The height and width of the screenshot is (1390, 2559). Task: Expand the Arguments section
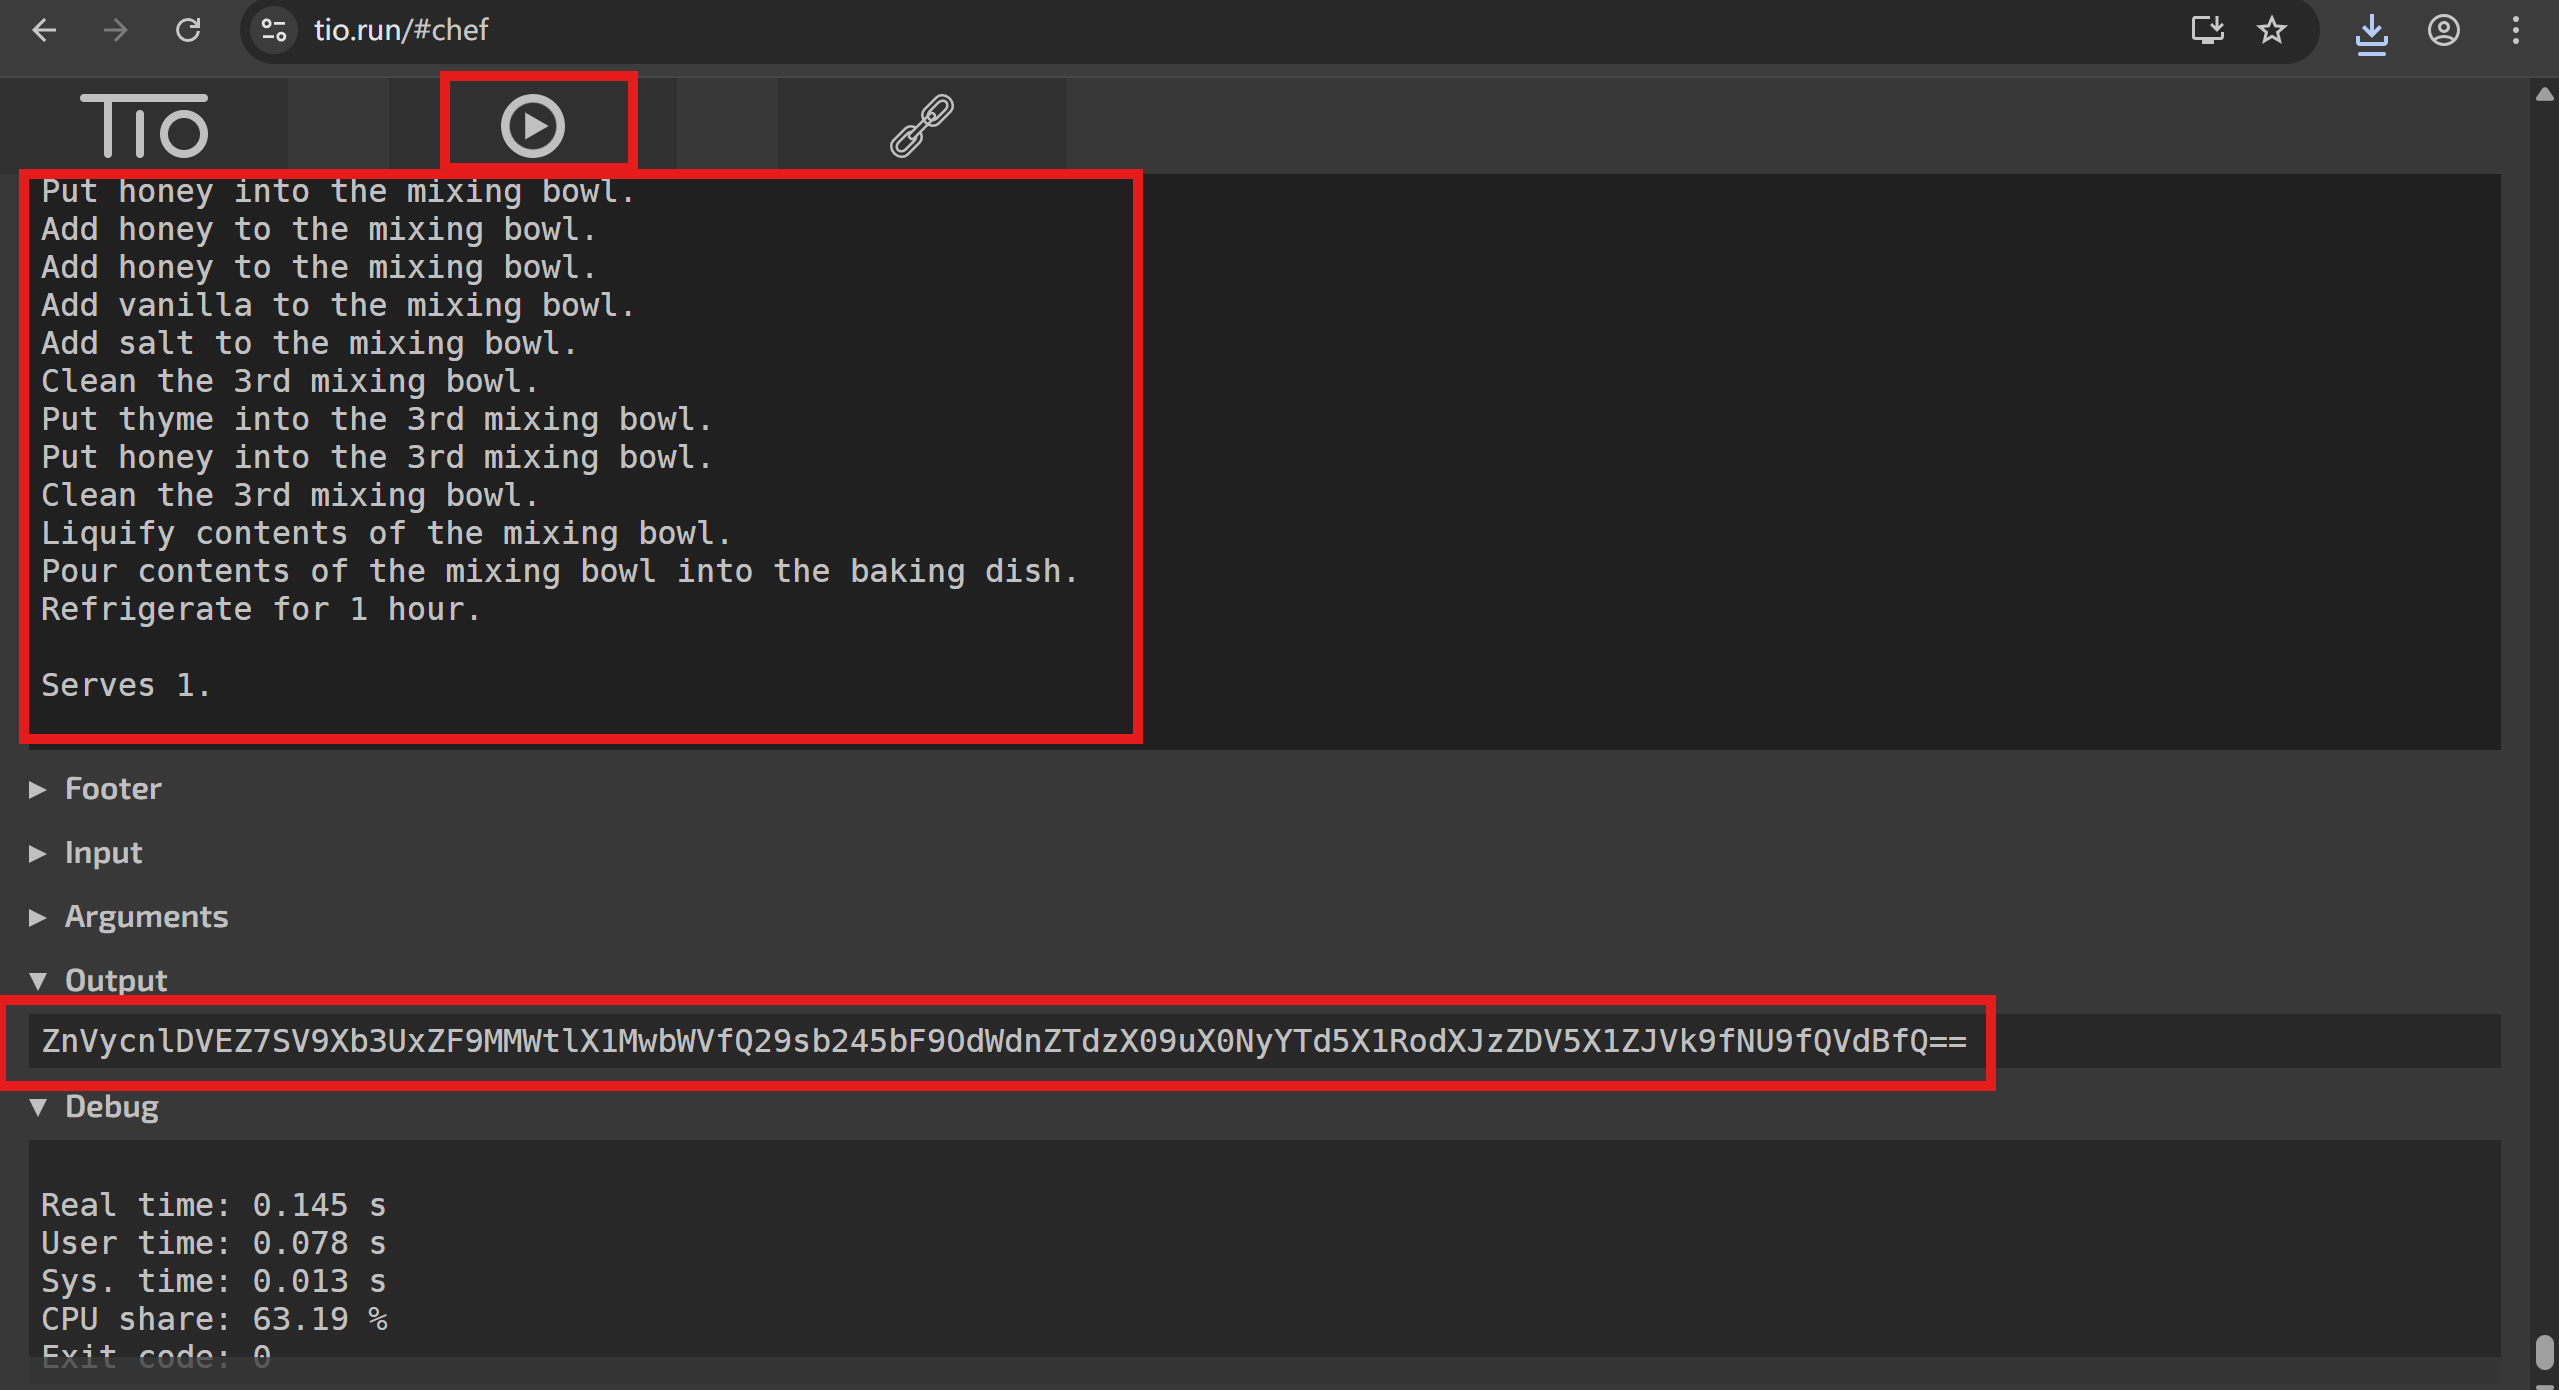(129, 917)
